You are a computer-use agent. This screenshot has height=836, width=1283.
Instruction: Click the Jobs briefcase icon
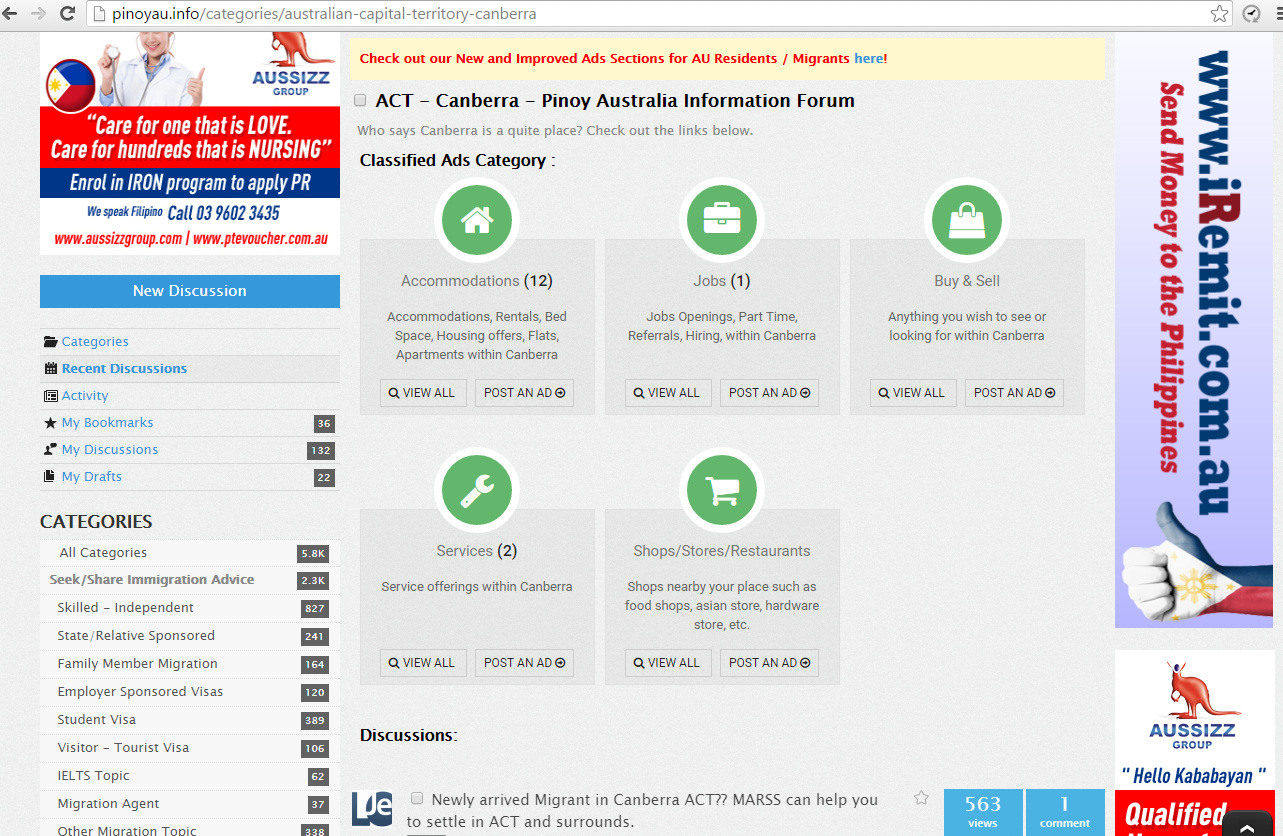[721, 220]
